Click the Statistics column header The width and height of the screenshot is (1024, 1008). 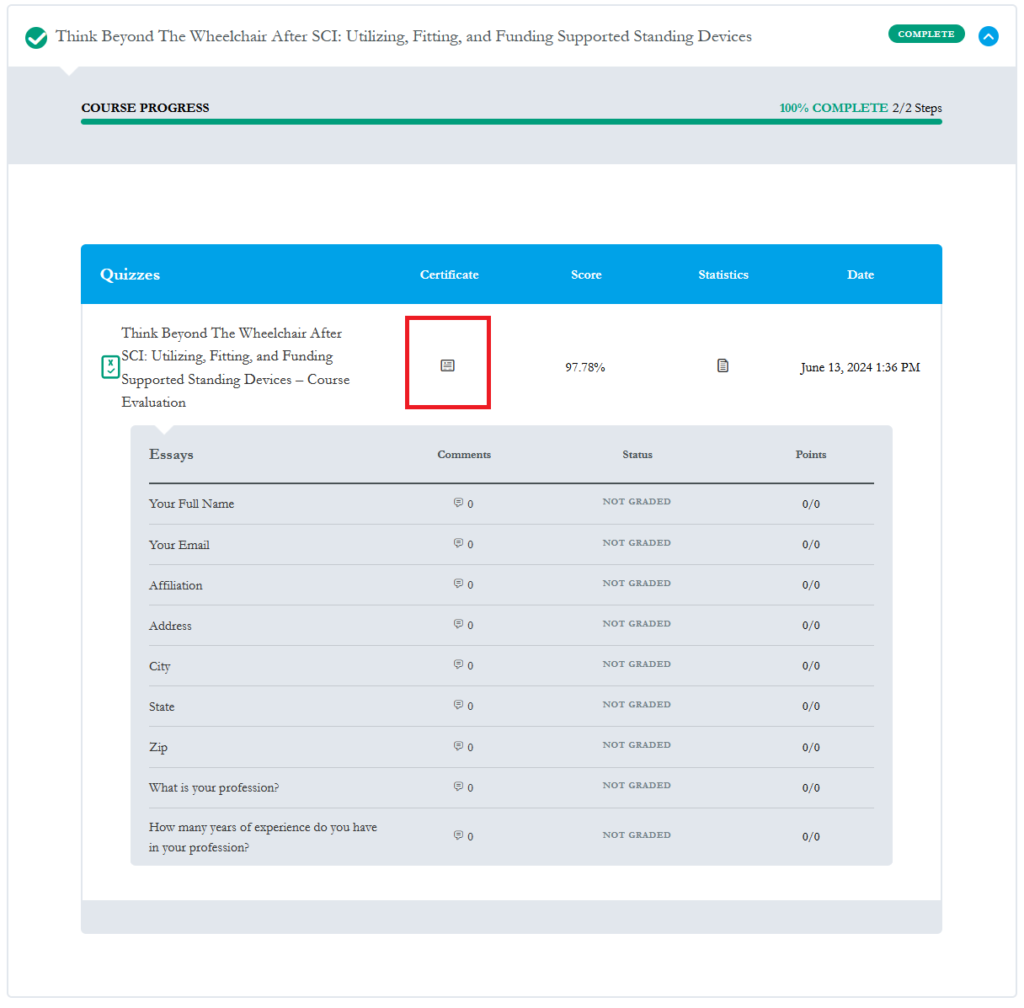(723, 275)
